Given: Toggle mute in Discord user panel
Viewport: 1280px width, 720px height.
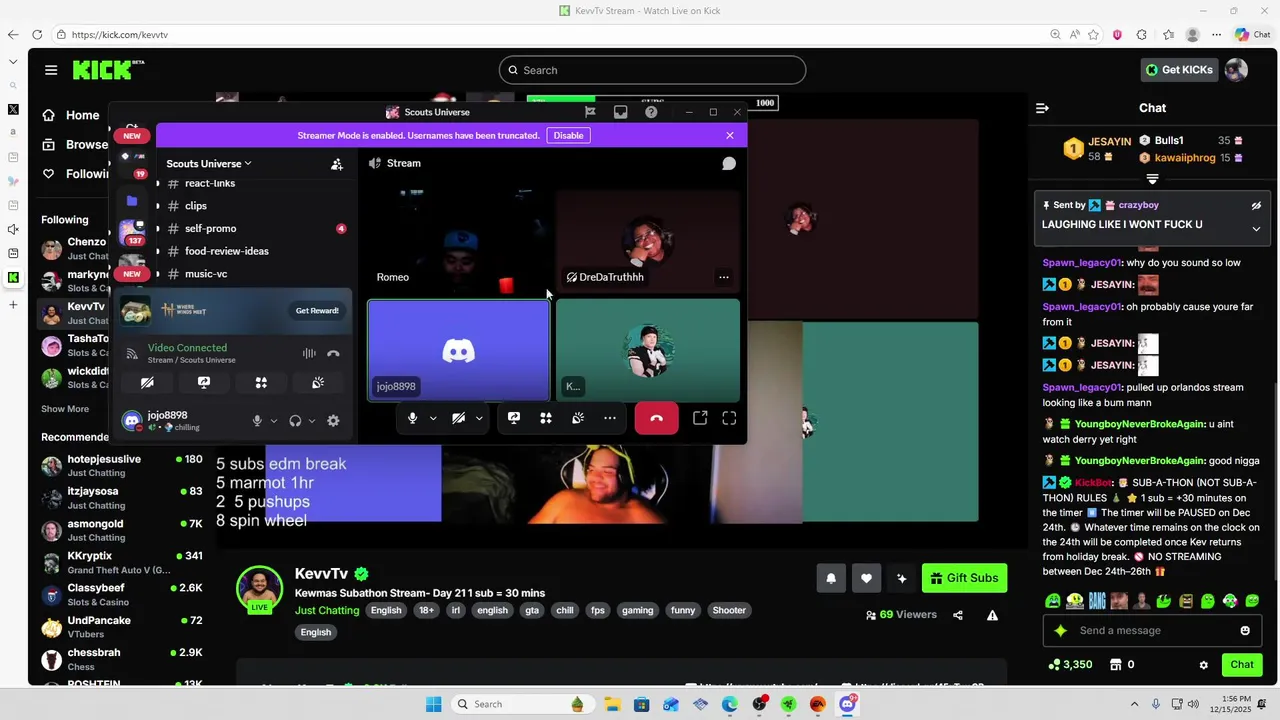Looking at the screenshot, I should 257,421.
